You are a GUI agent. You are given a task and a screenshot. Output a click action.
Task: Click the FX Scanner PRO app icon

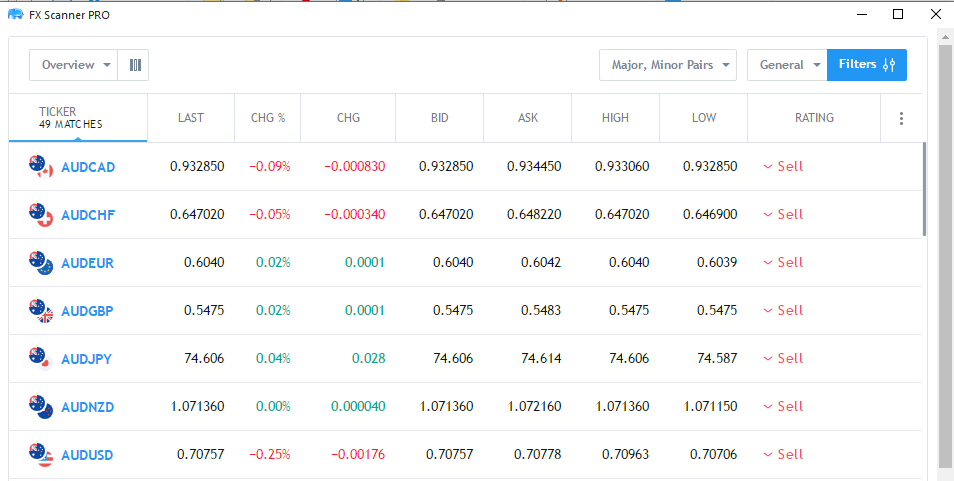click(x=15, y=14)
